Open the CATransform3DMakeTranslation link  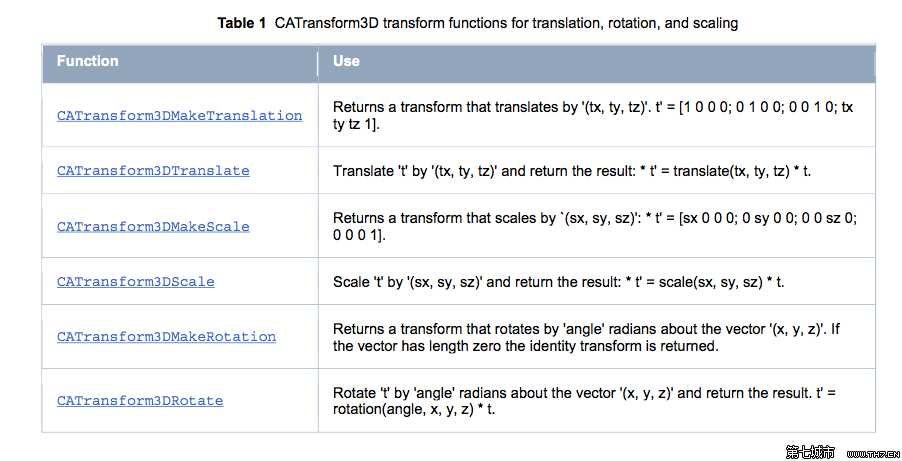click(179, 116)
